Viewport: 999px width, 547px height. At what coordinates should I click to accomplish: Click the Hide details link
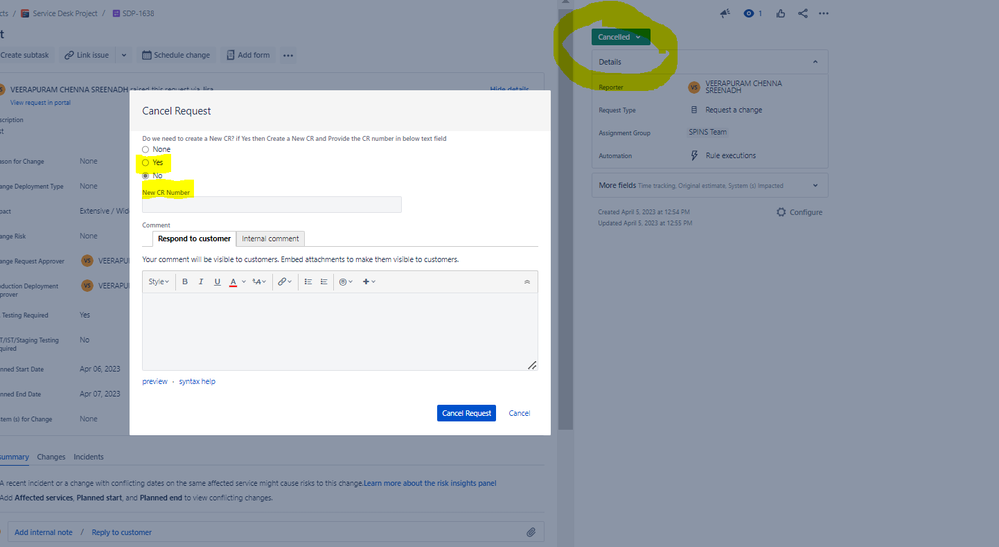point(509,89)
